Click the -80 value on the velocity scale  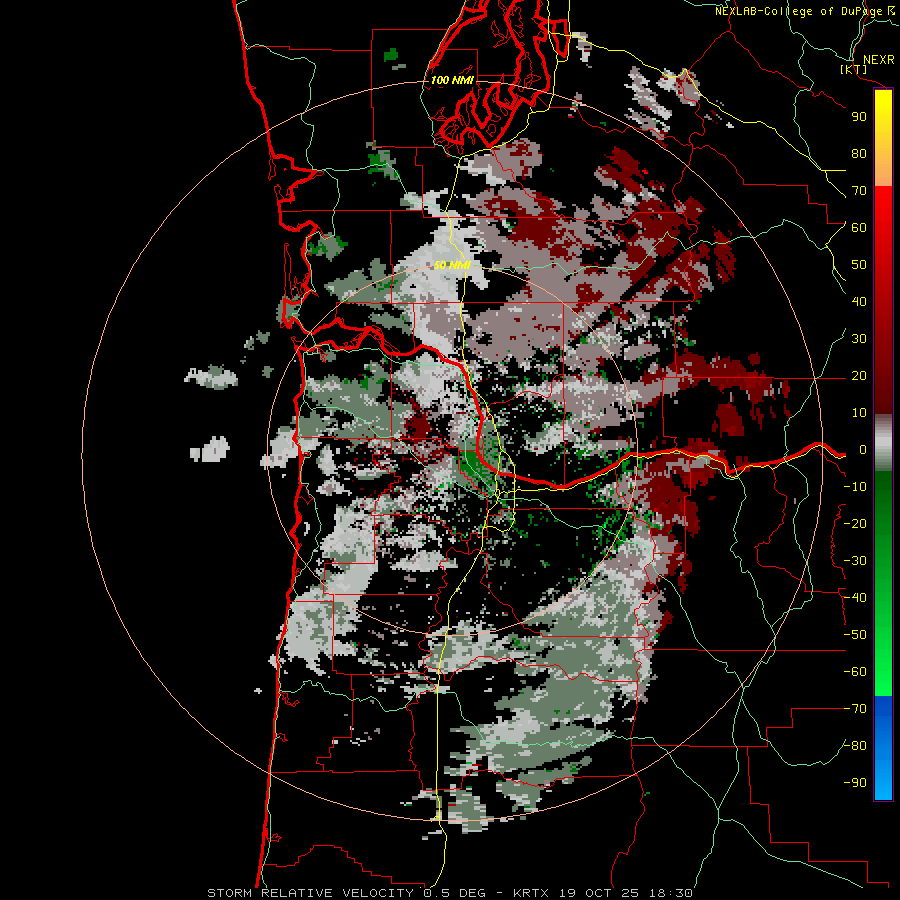[855, 746]
